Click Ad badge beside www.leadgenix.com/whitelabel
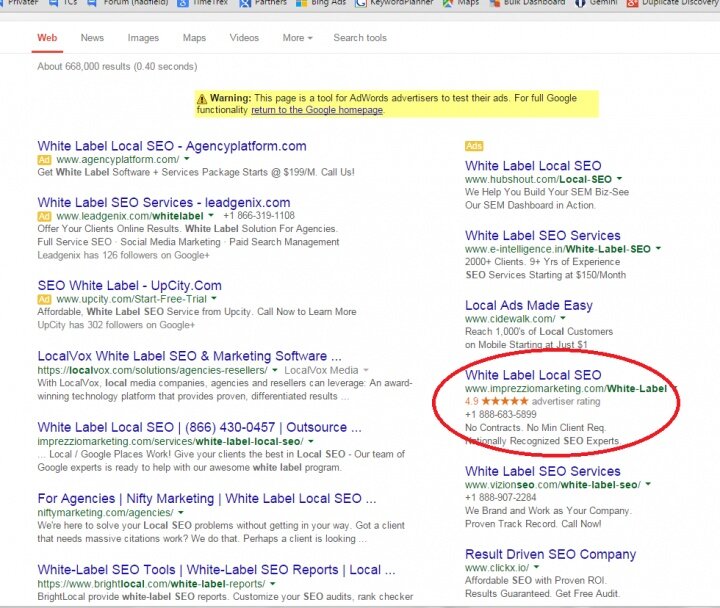 (x=44, y=216)
